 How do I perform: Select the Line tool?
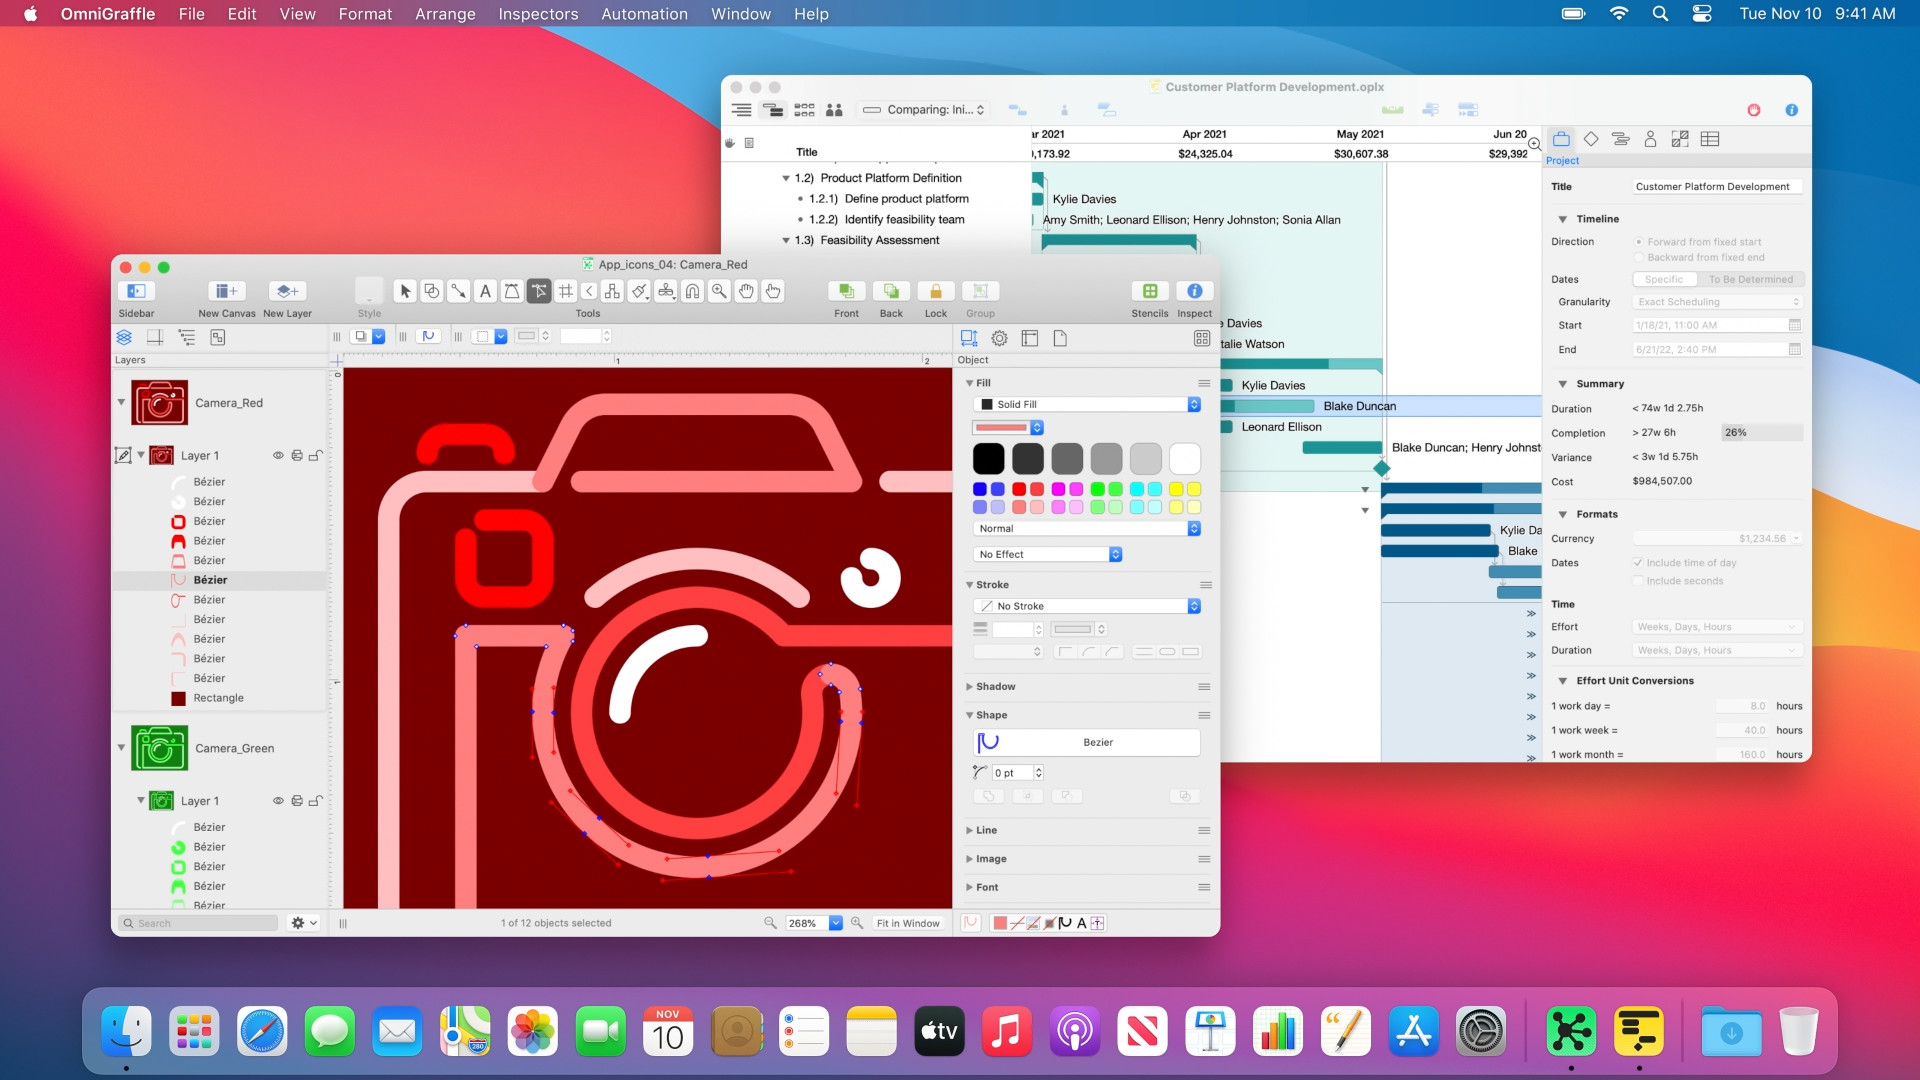coord(459,291)
